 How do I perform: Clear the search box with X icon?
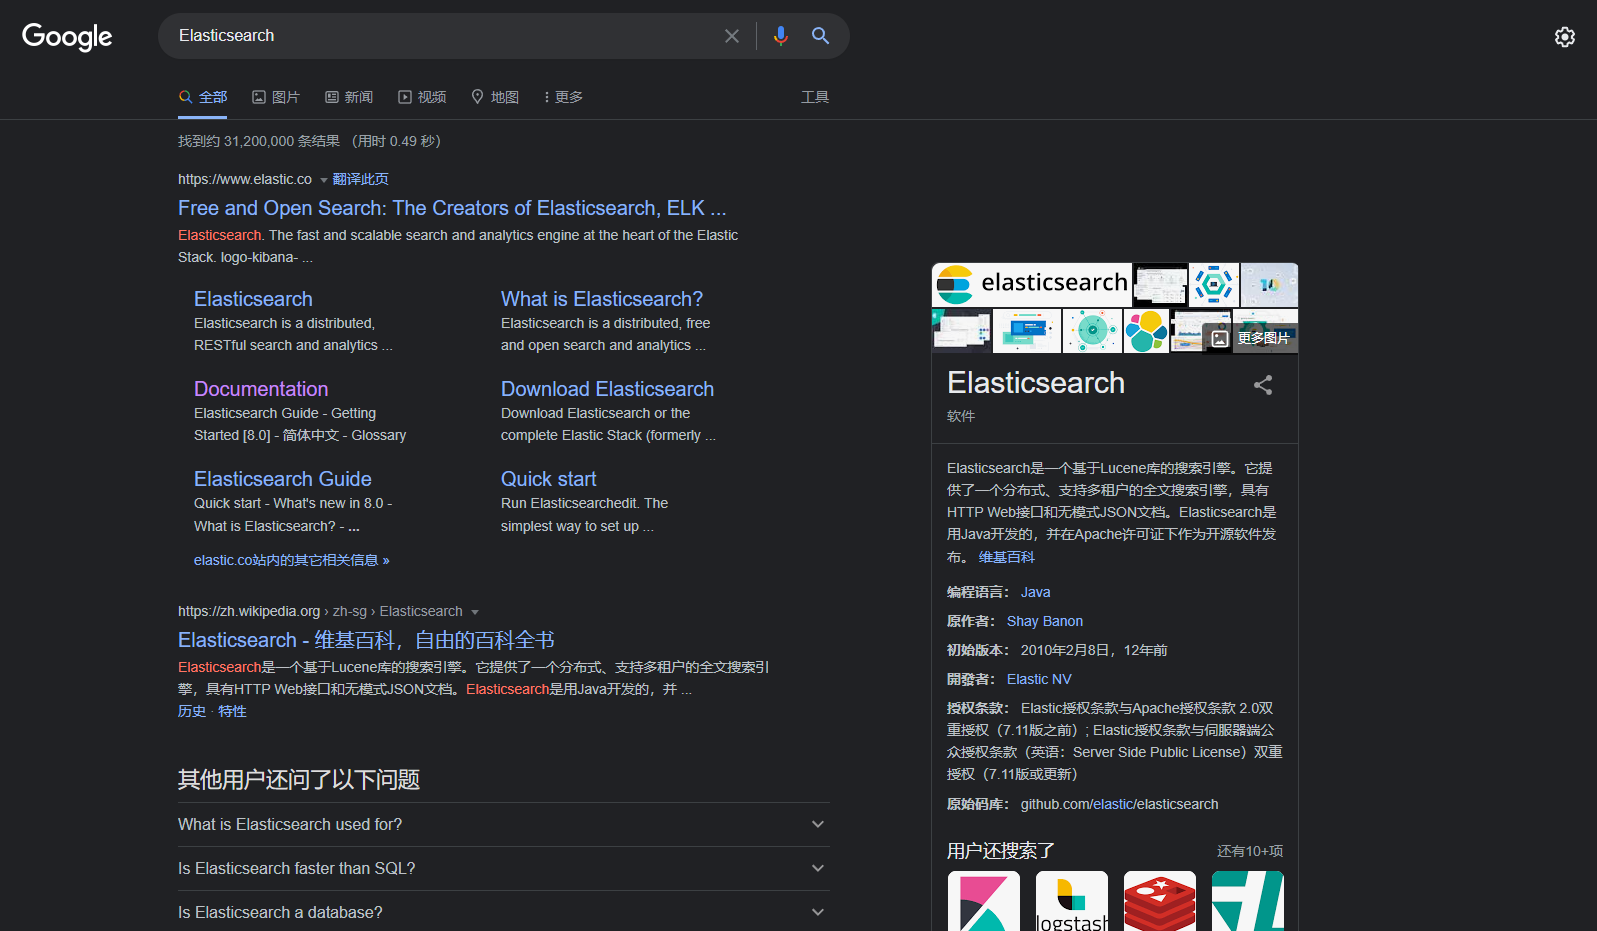(x=732, y=36)
